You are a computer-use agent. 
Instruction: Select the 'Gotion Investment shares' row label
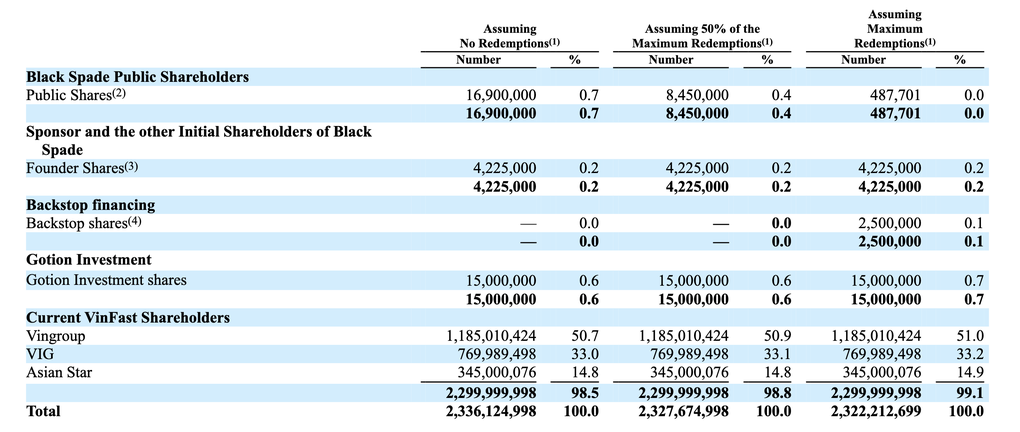click(106, 280)
